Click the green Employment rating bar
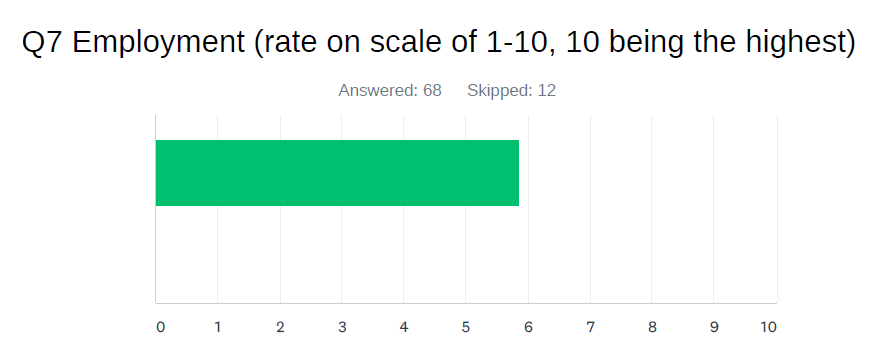Screen dimensions: 894x363 (337, 173)
